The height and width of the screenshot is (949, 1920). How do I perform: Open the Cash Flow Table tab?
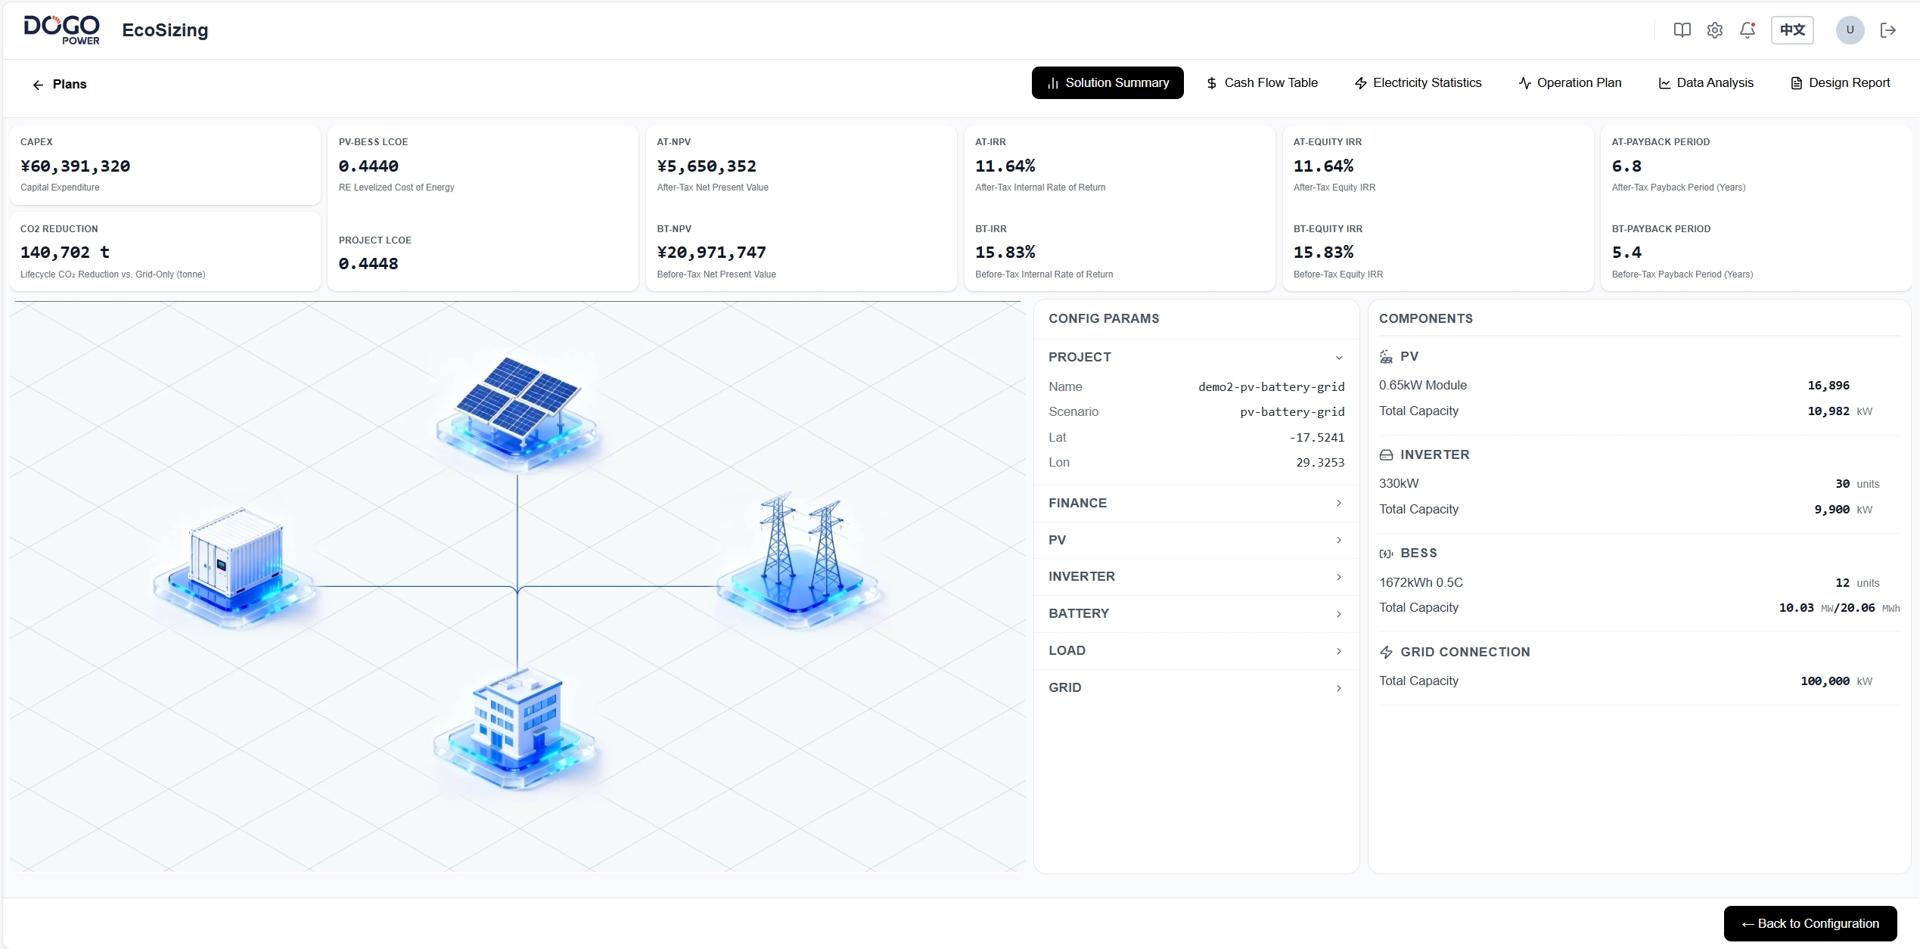click(x=1262, y=83)
